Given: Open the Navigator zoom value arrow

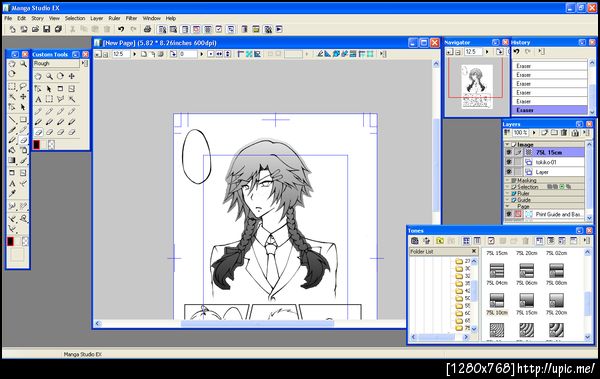Looking at the screenshot, I should (487, 52).
